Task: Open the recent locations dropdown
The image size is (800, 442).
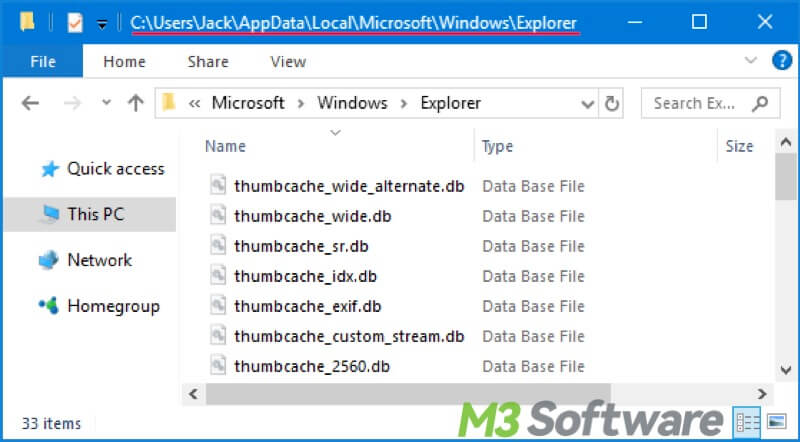Action: (x=106, y=102)
